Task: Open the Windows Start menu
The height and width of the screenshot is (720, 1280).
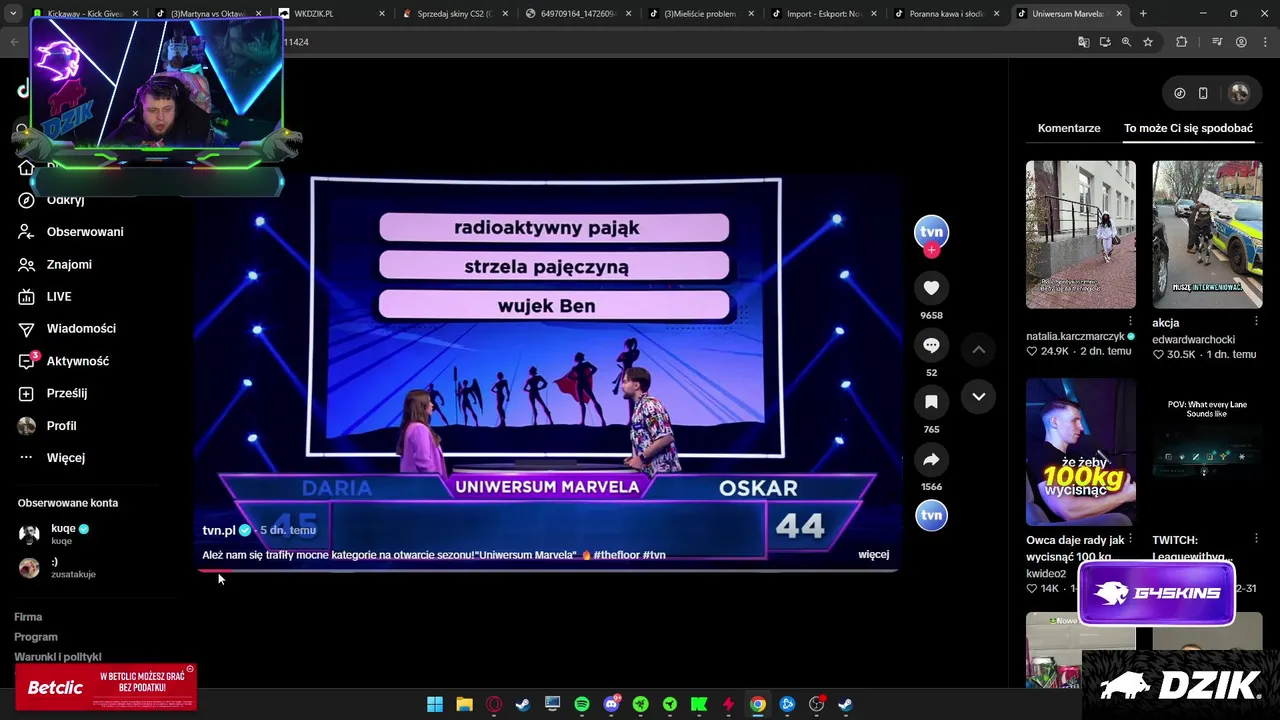Action: [x=435, y=704]
